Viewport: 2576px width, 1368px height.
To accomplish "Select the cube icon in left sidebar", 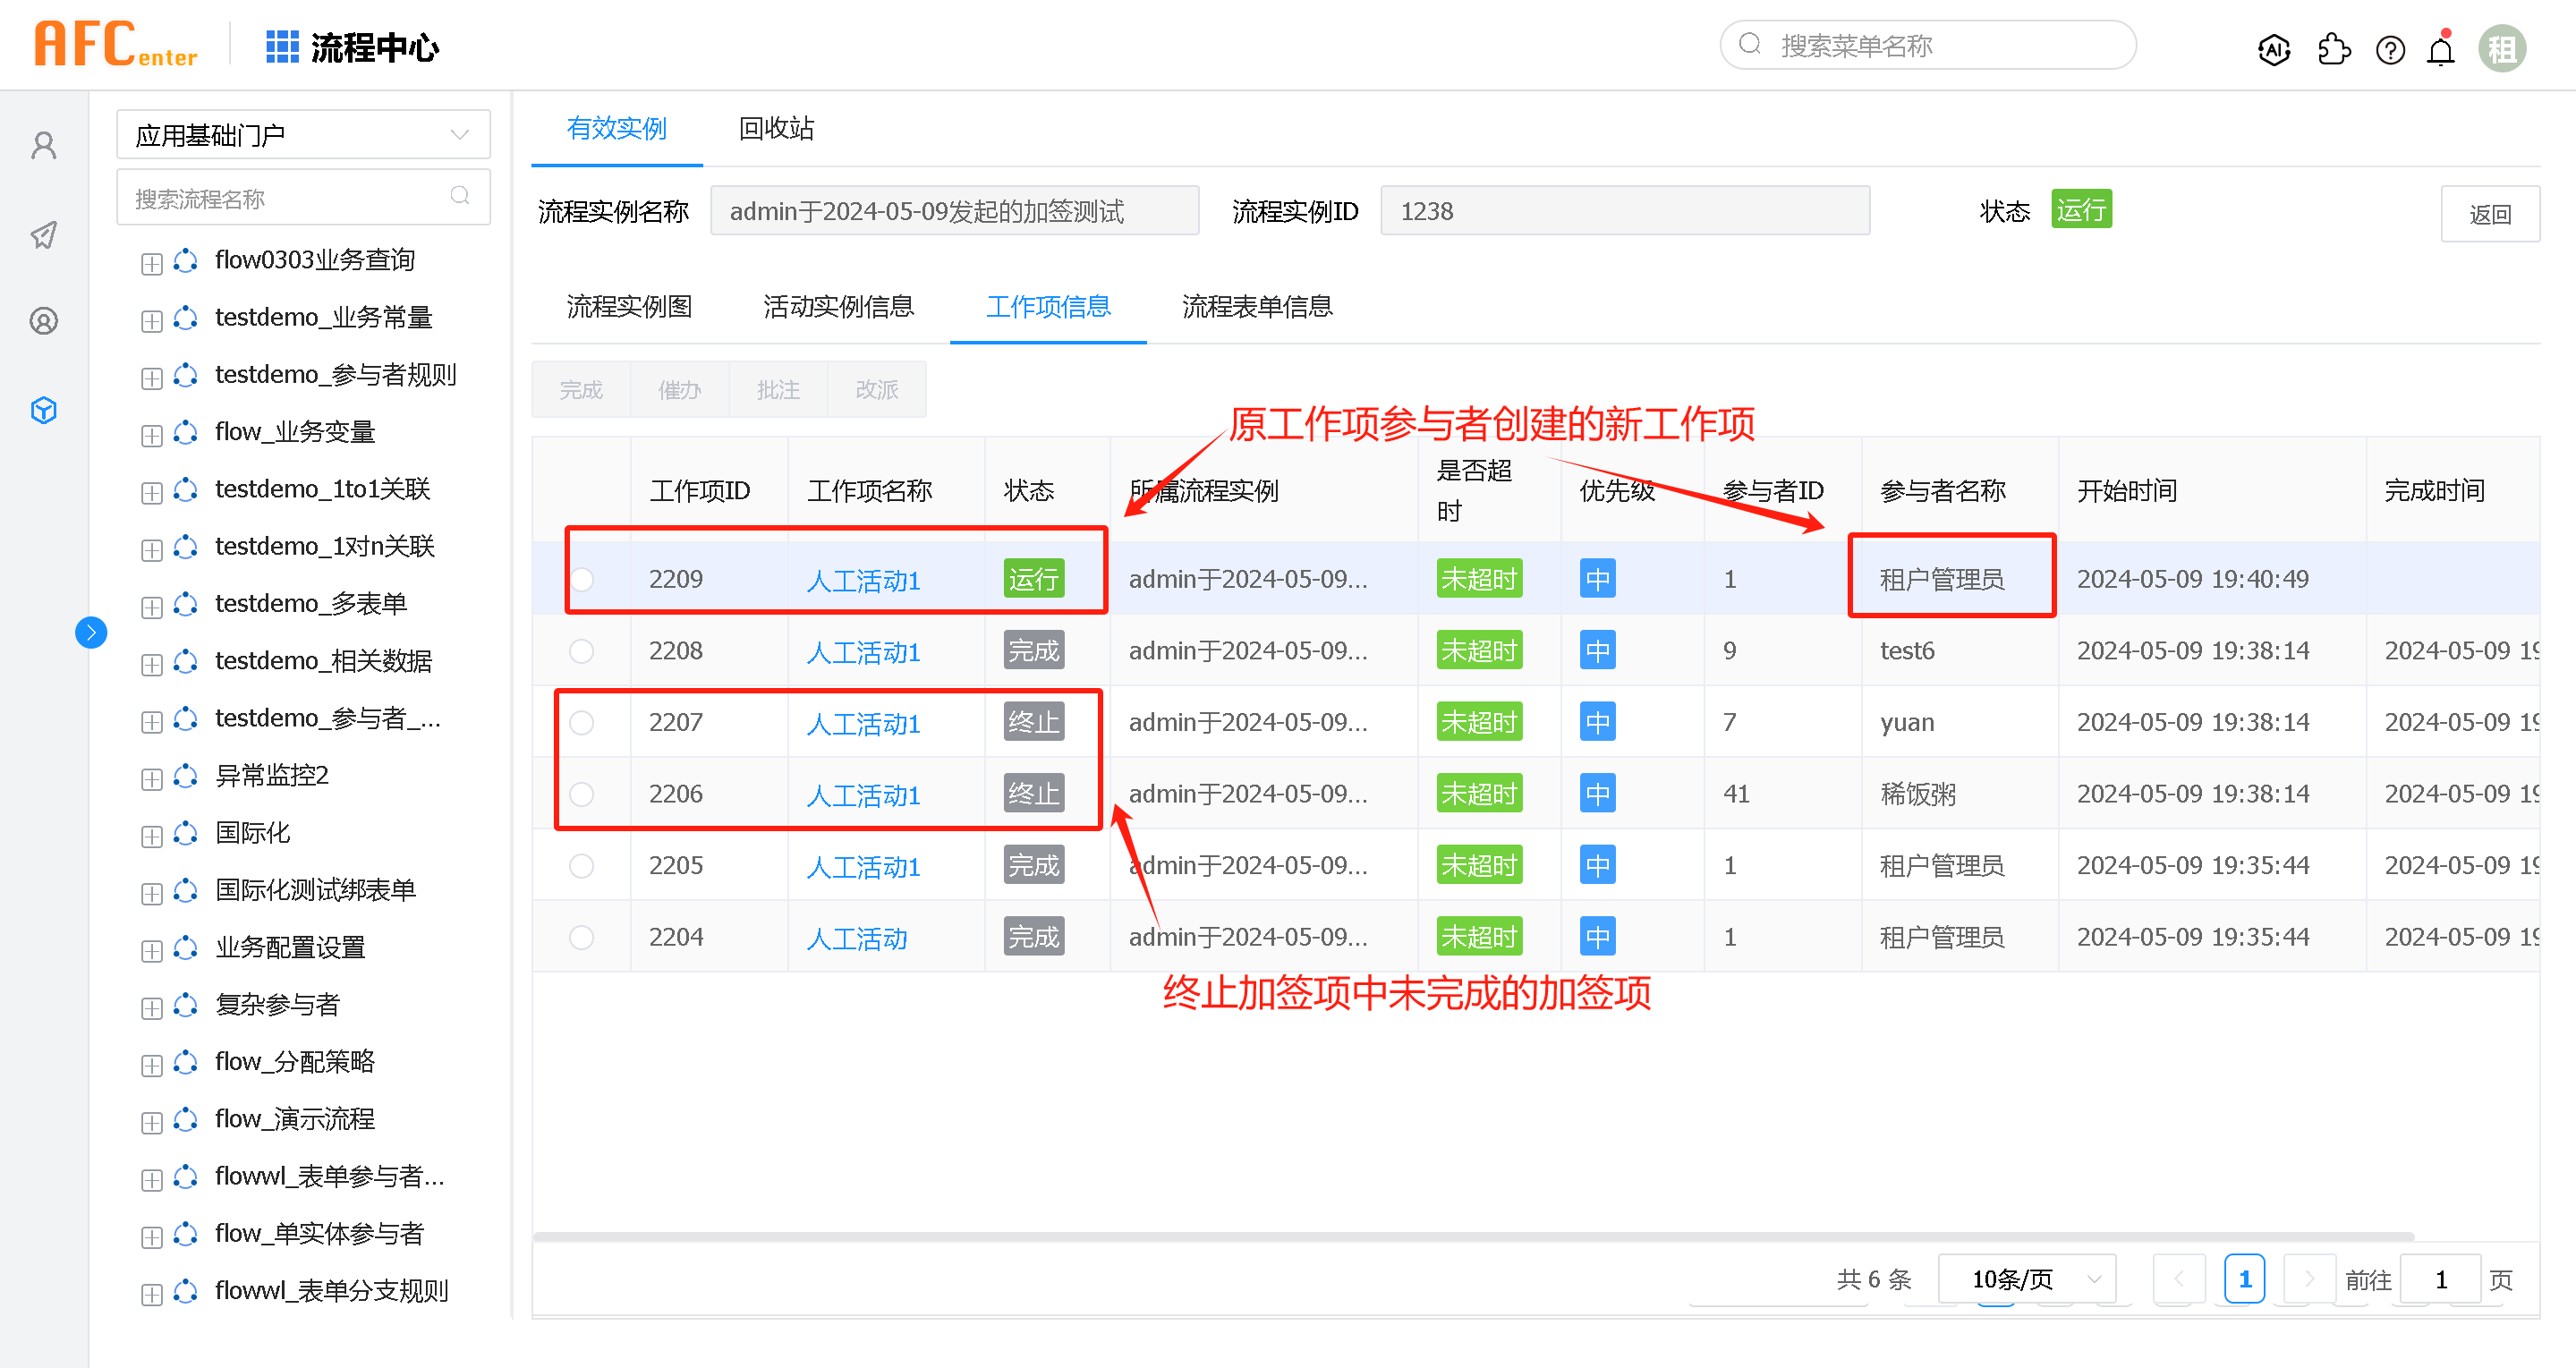I will 44,410.
